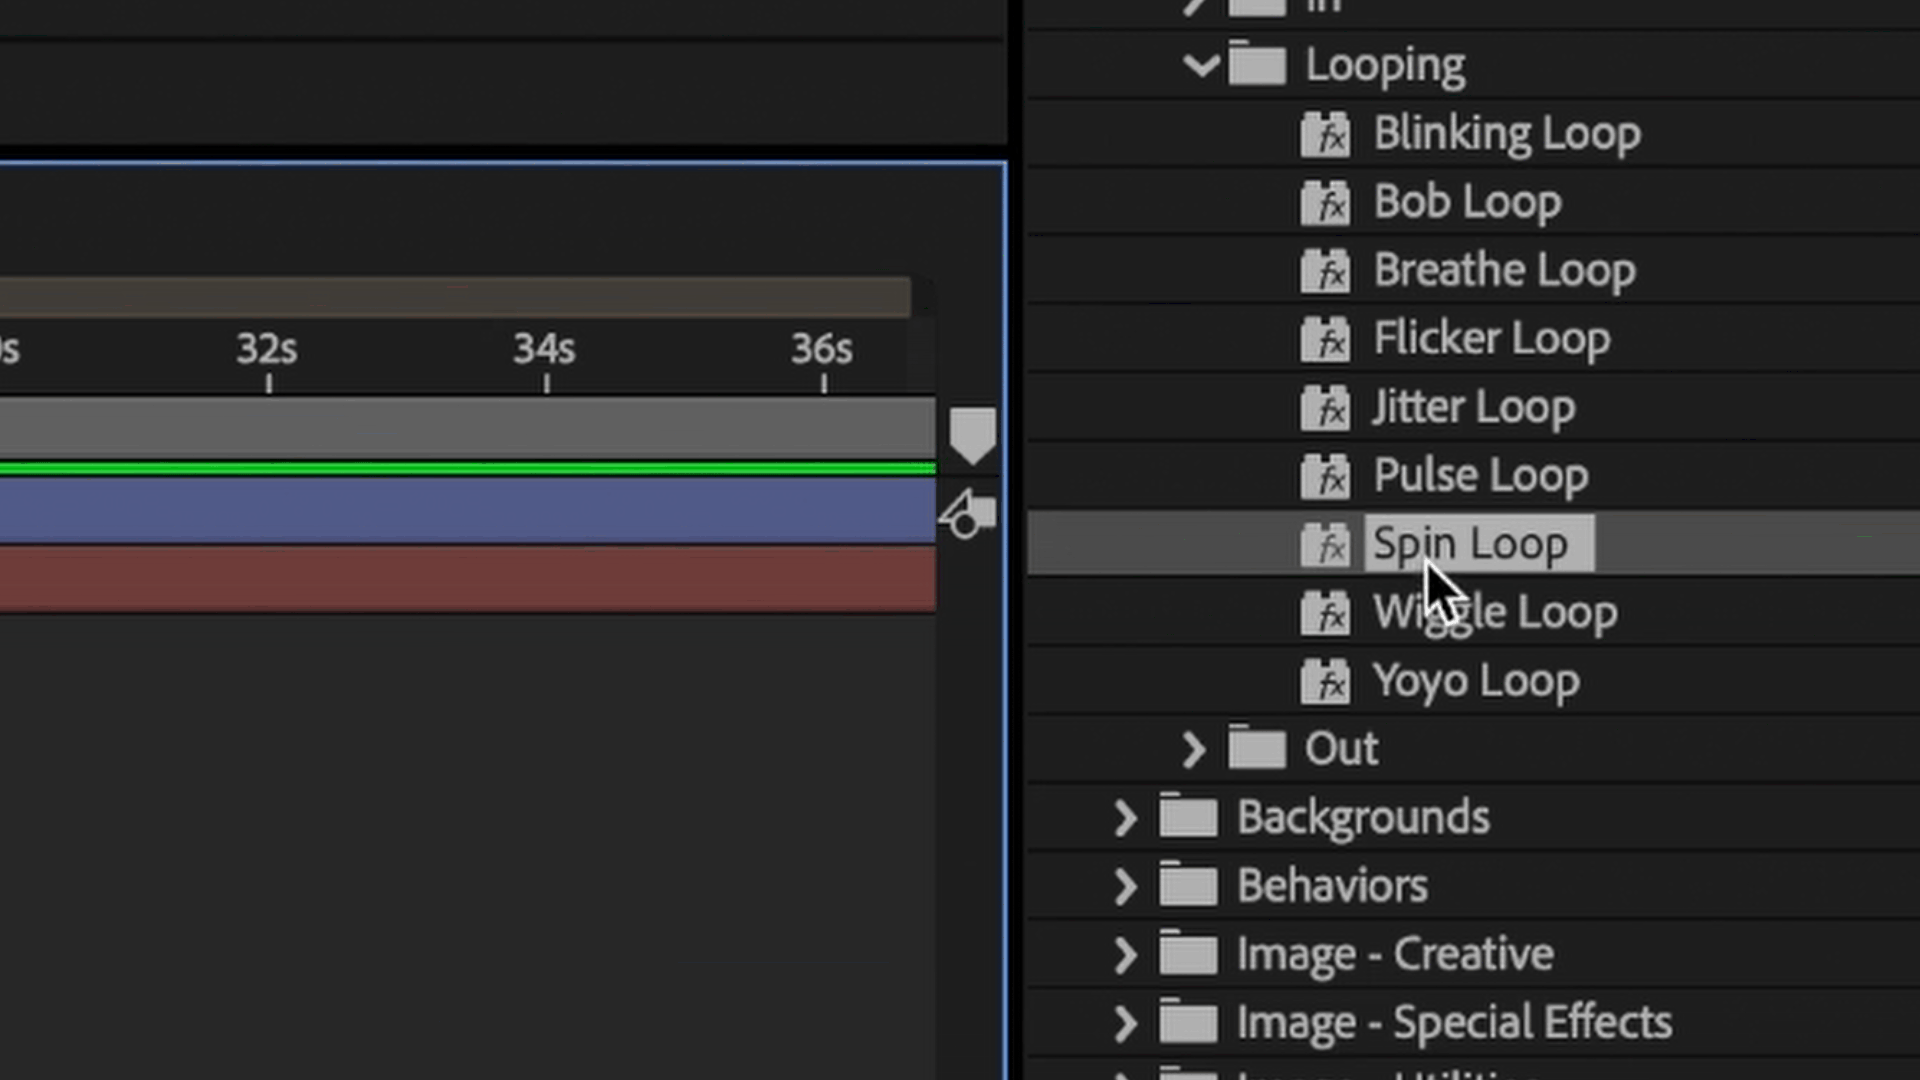Select the Breathe Loop effect preset
Viewport: 1920px width, 1080px height.
(1504, 269)
